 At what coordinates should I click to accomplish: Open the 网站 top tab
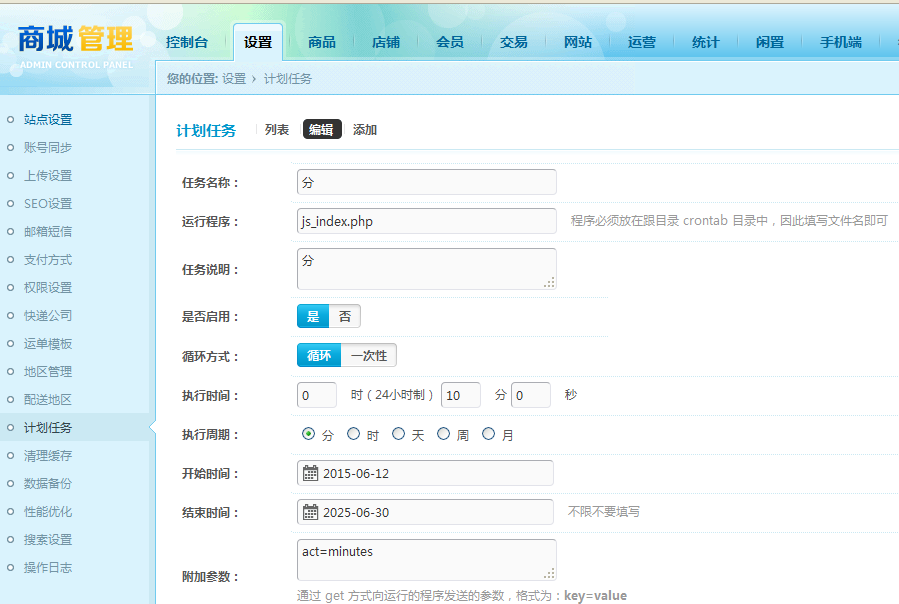(x=578, y=42)
